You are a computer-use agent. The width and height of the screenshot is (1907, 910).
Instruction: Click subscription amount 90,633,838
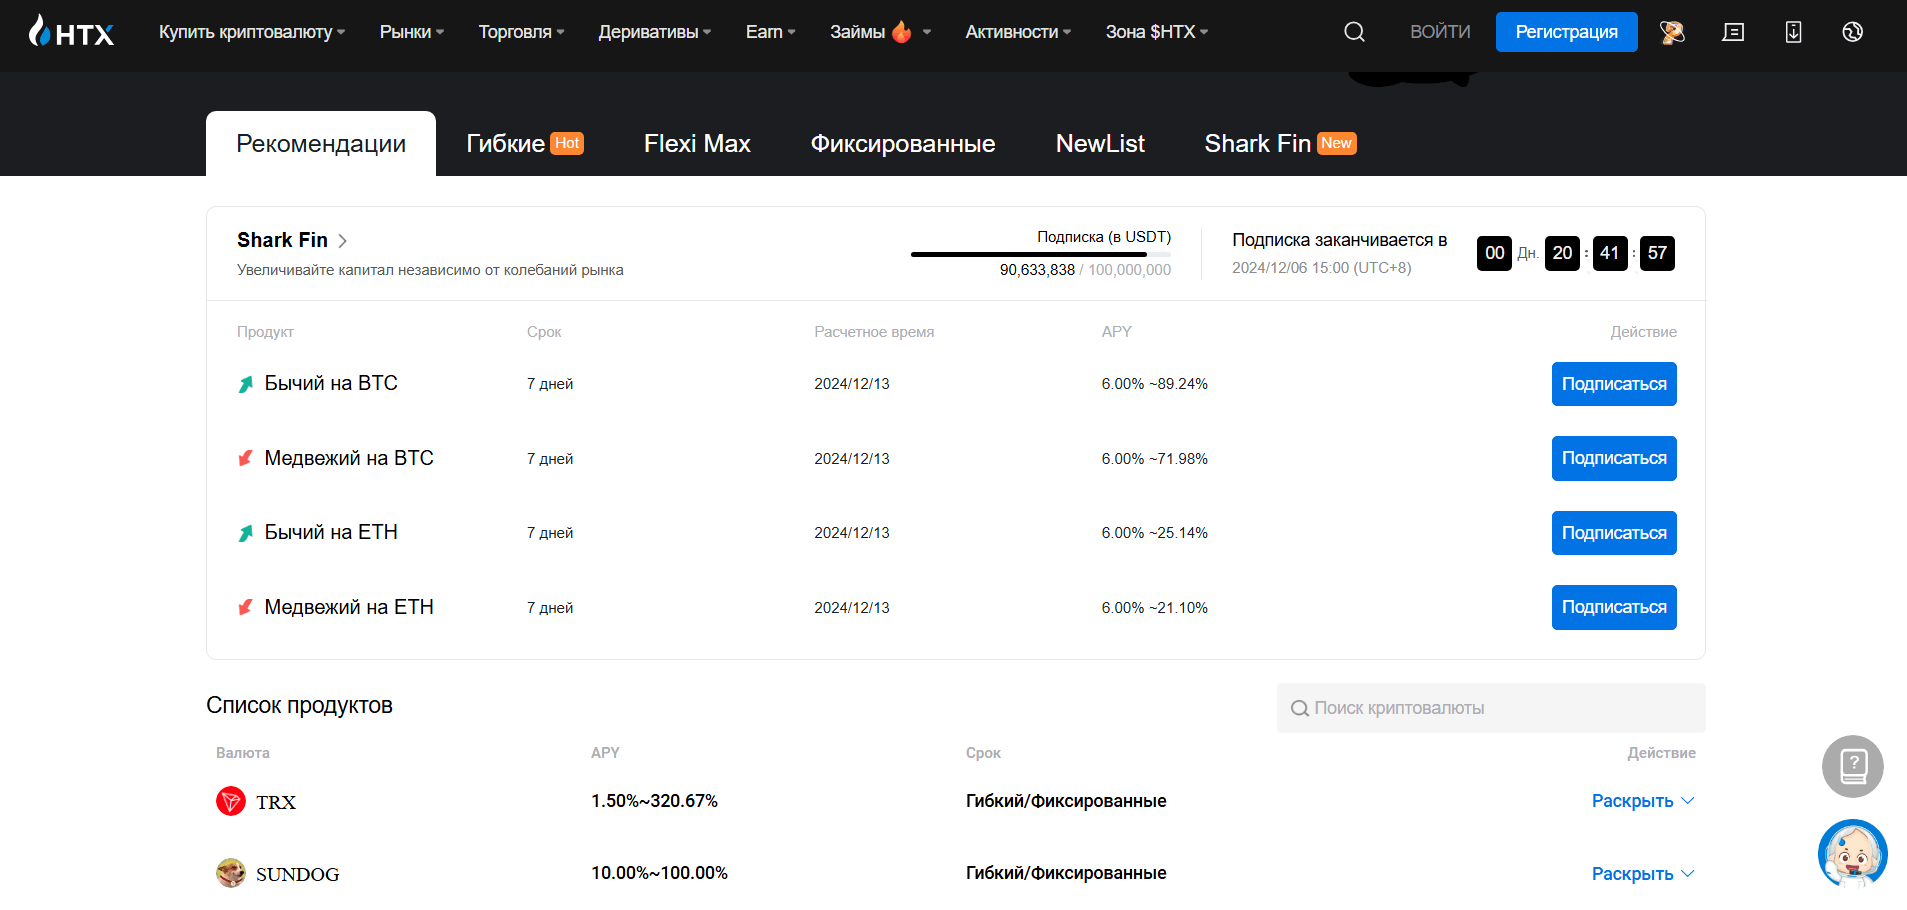1037,270
